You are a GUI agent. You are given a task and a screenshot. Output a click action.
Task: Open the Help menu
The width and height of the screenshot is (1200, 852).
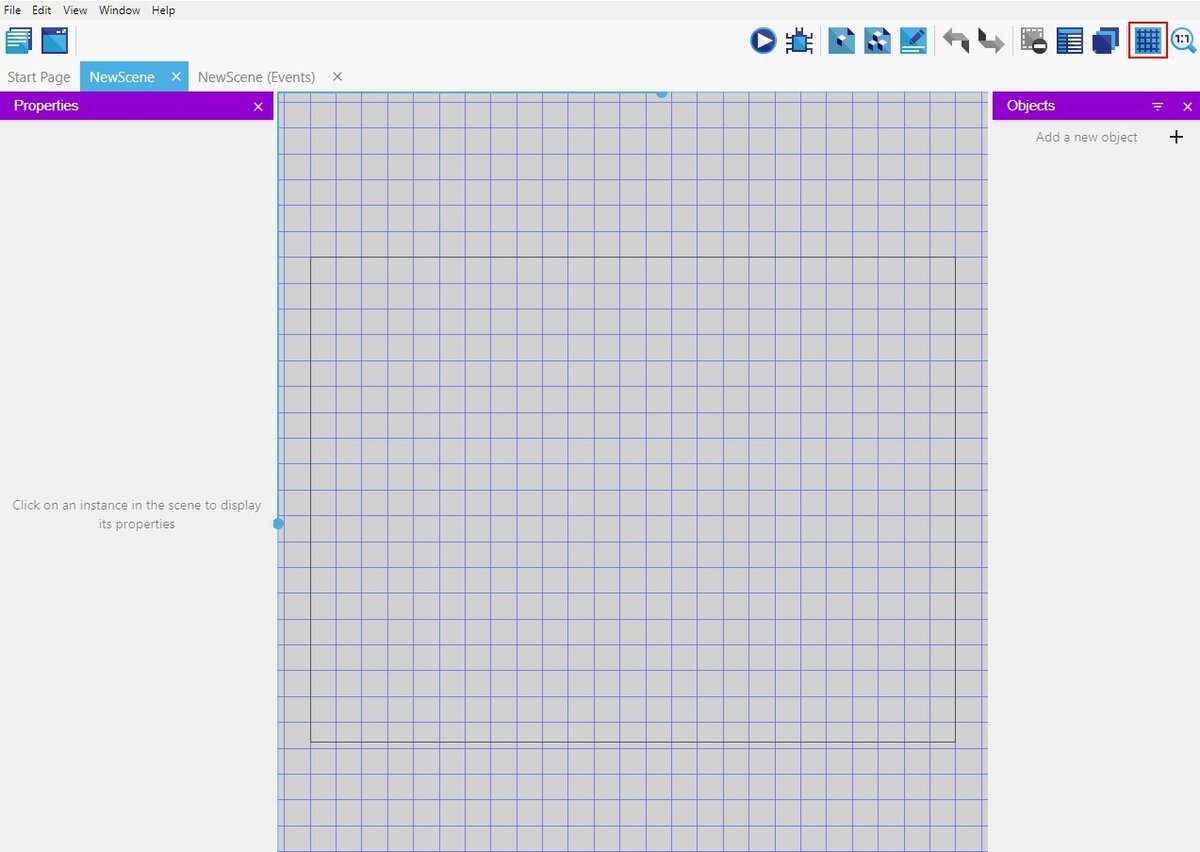pos(164,10)
